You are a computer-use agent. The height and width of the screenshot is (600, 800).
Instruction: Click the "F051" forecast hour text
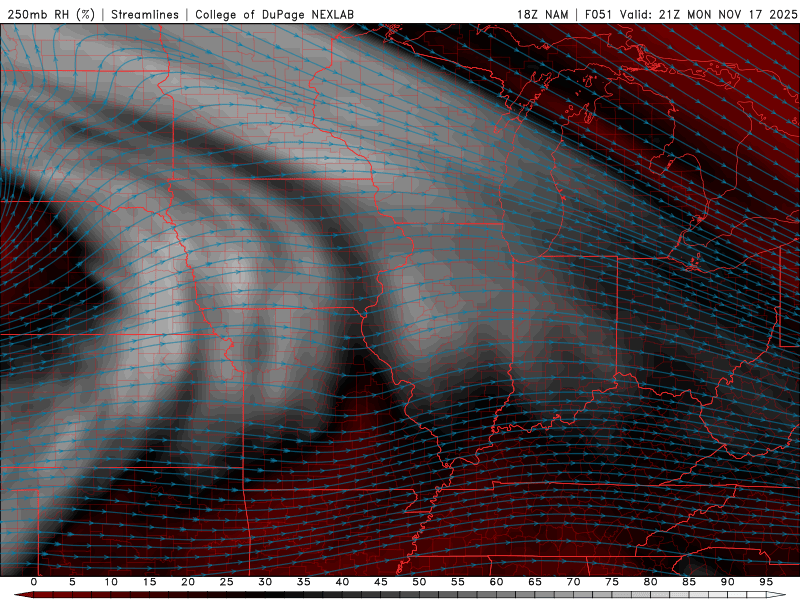pyautogui.click(x=598, y=14)
